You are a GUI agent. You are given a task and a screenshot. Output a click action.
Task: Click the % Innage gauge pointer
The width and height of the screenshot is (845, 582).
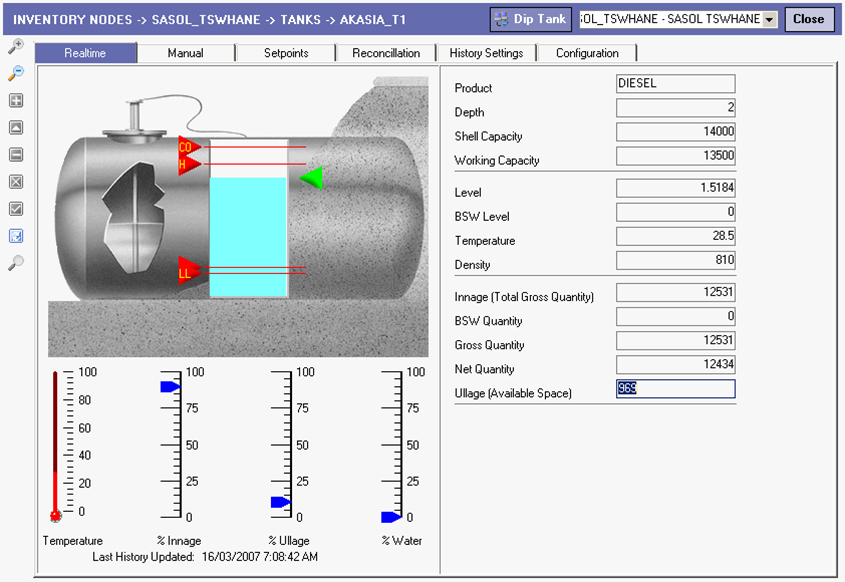coord(170,386)
